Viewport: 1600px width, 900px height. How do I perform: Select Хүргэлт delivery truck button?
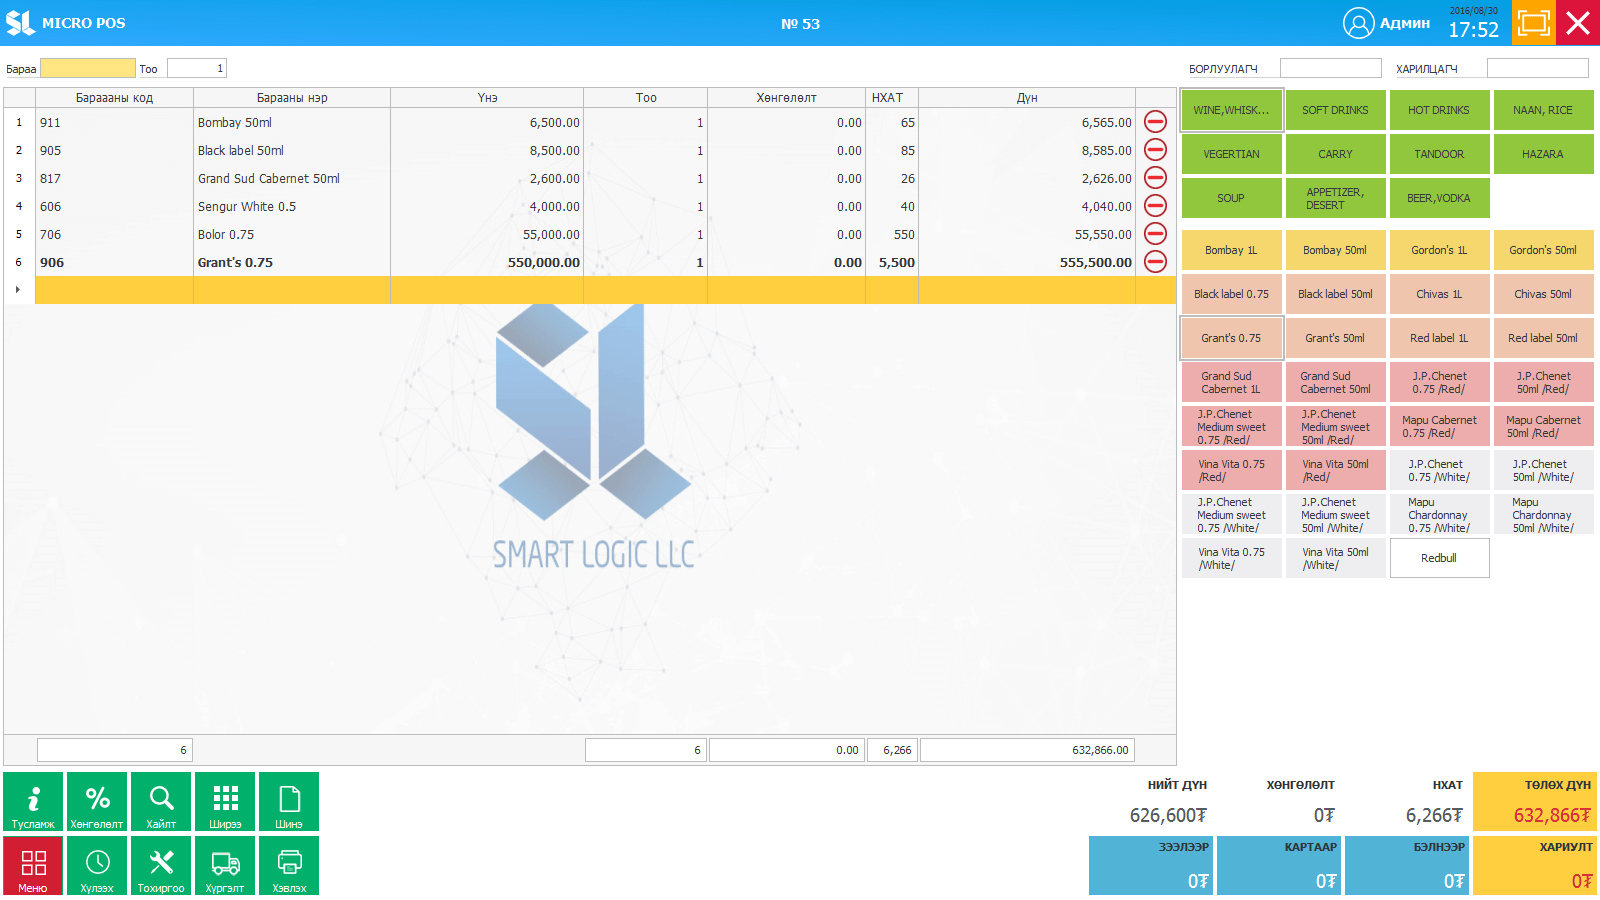(x=225, y=865)
